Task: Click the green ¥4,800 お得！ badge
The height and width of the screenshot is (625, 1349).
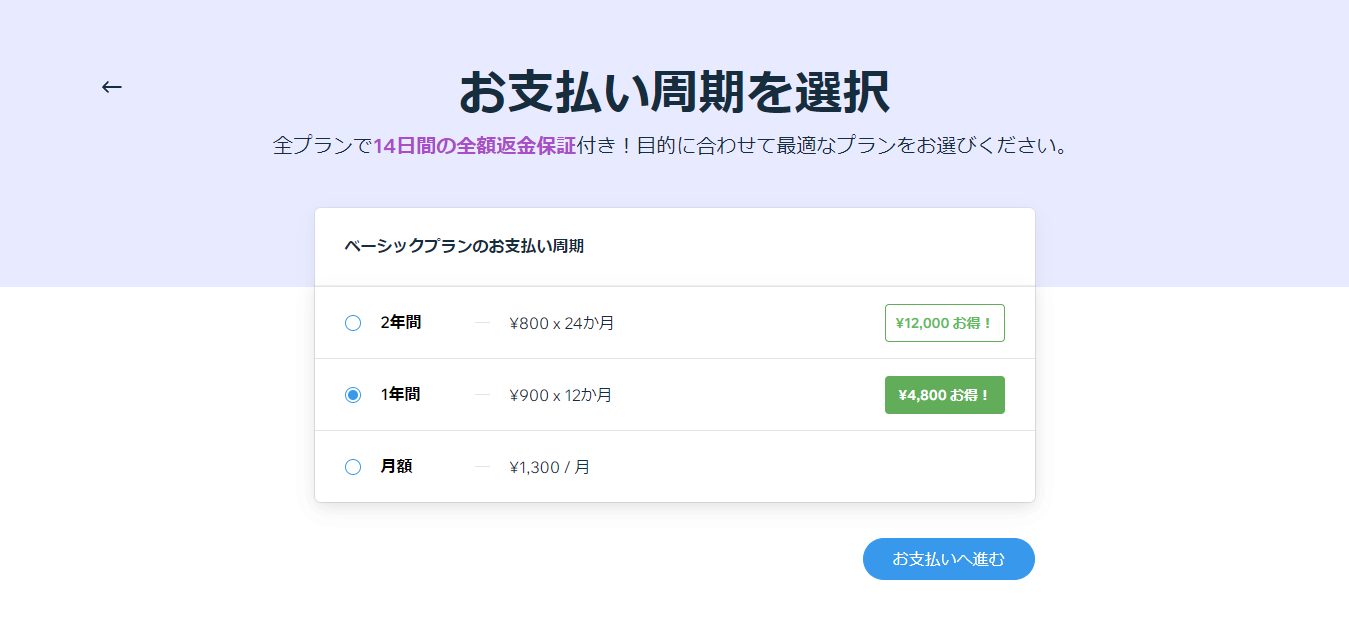Action: point(944,395)
